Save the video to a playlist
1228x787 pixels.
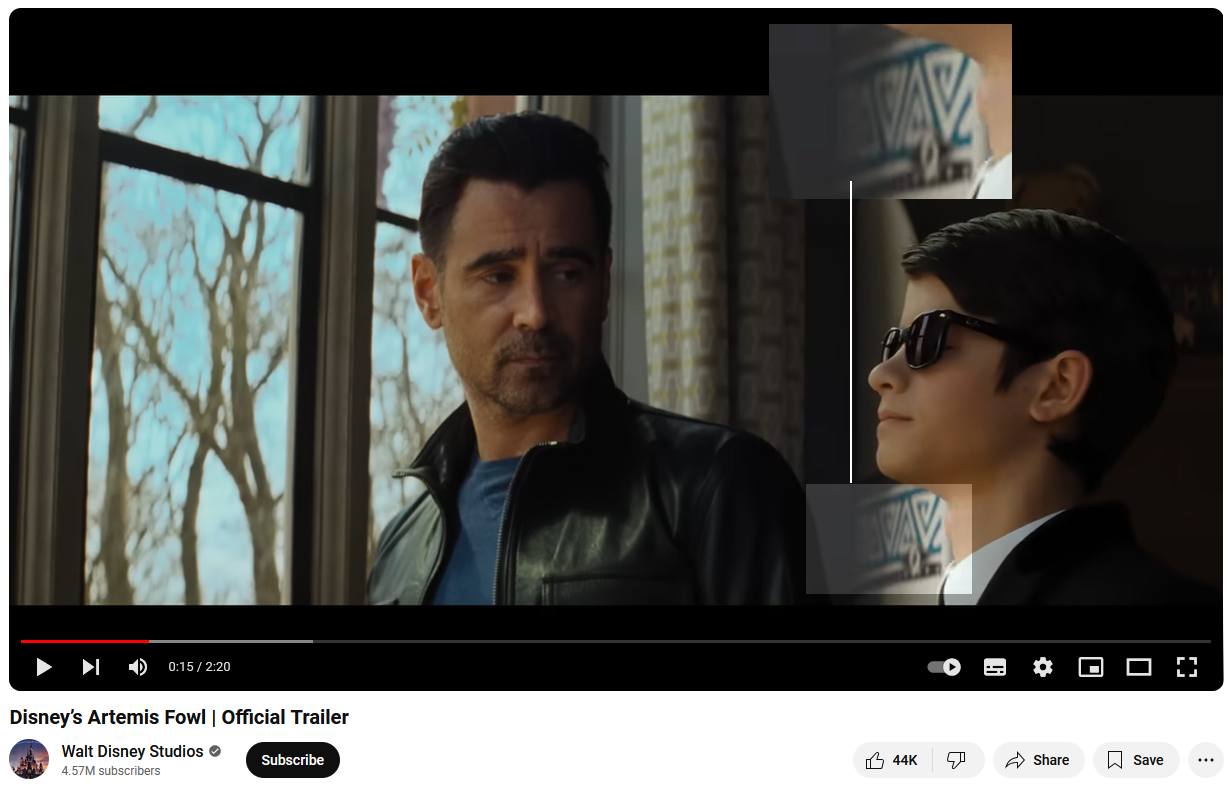pyautogui.click(x=1136, y=760)
